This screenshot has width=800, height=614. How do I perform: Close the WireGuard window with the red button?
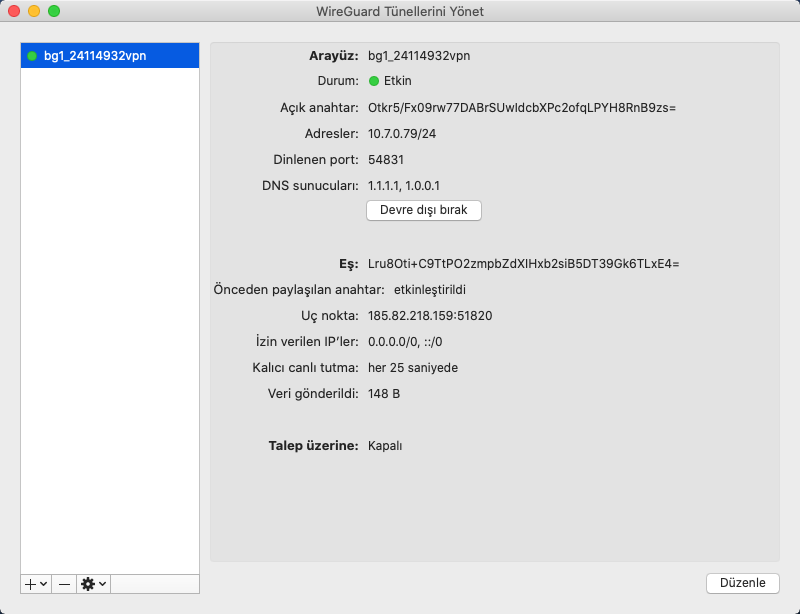(x=14, y=11)
